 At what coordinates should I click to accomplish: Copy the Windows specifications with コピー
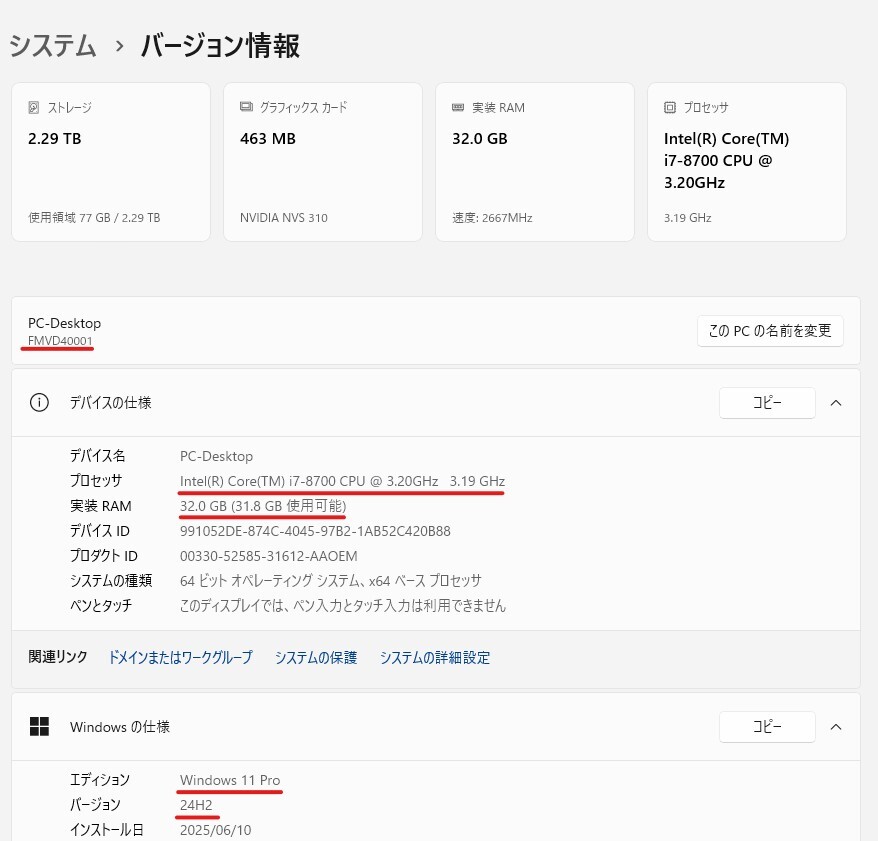(767, 727)
